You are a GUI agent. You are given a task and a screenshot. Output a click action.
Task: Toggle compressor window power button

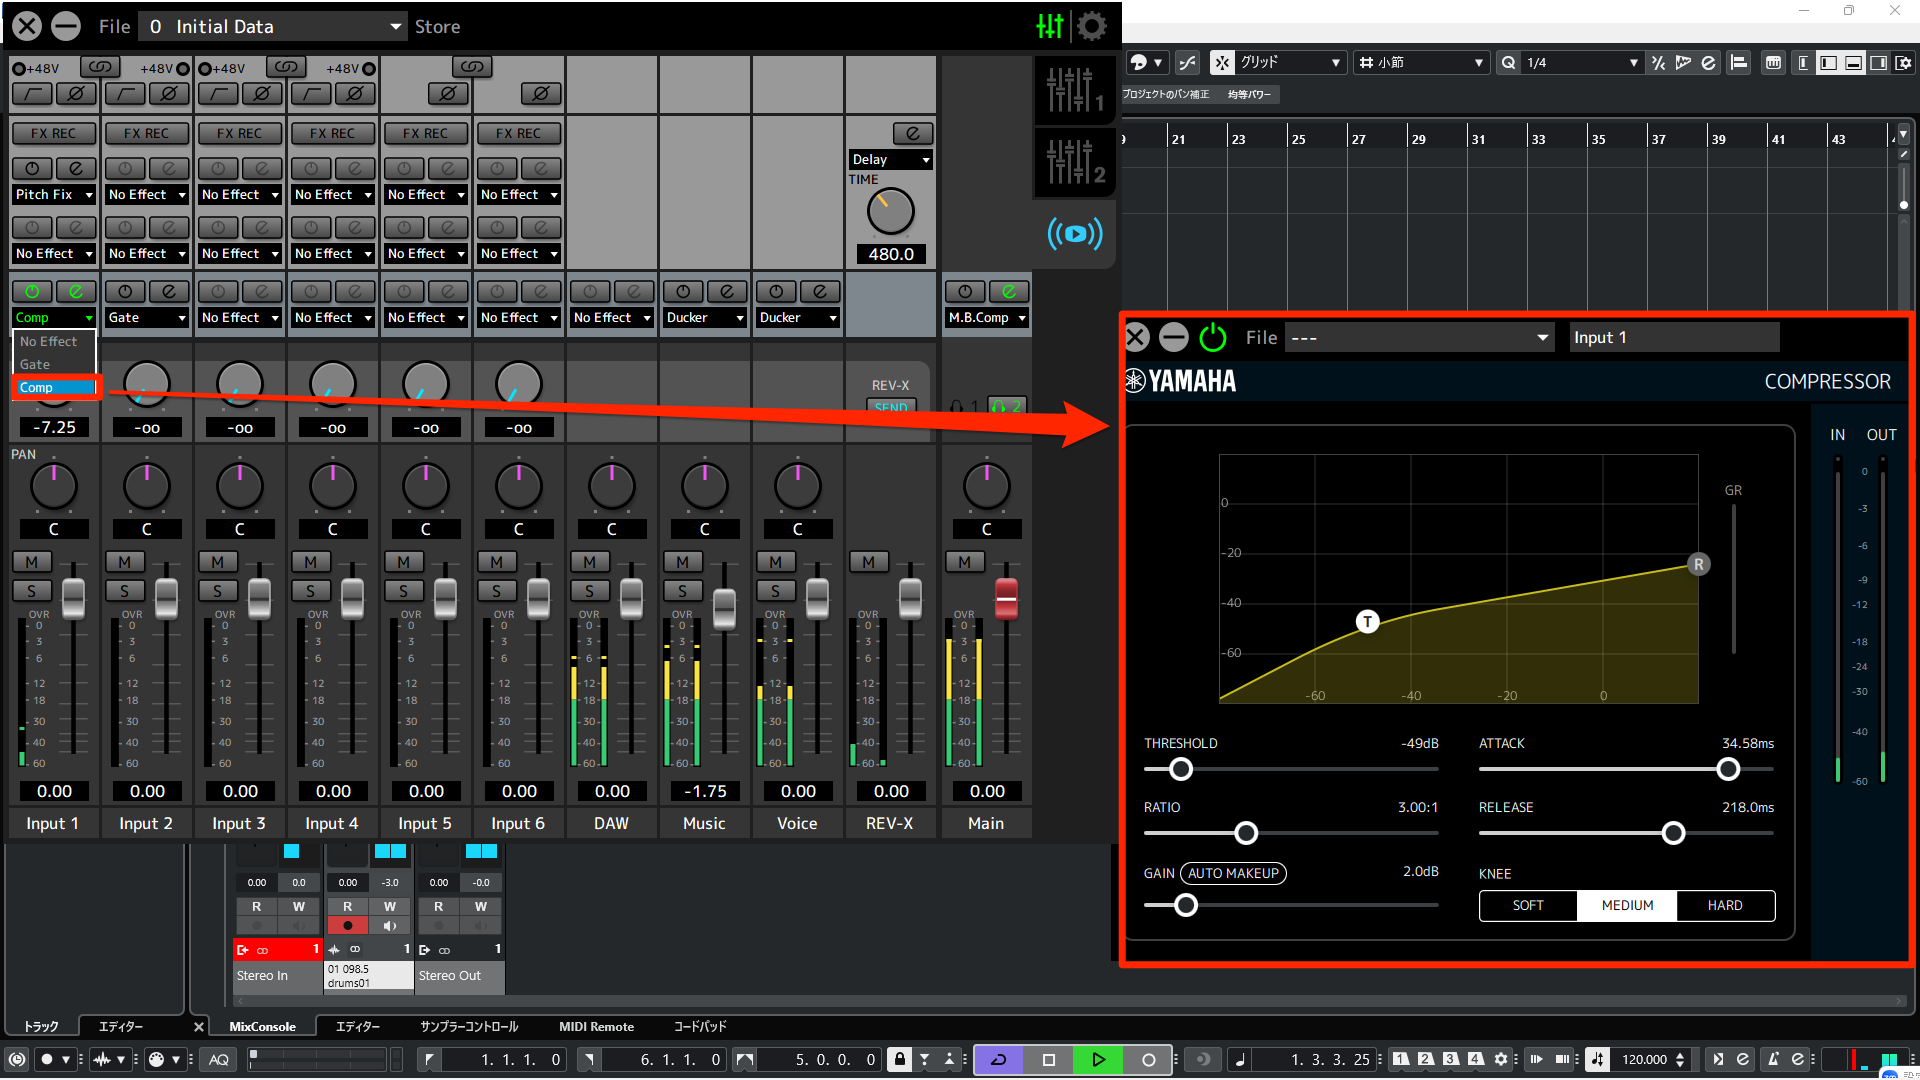[1212, 337]
